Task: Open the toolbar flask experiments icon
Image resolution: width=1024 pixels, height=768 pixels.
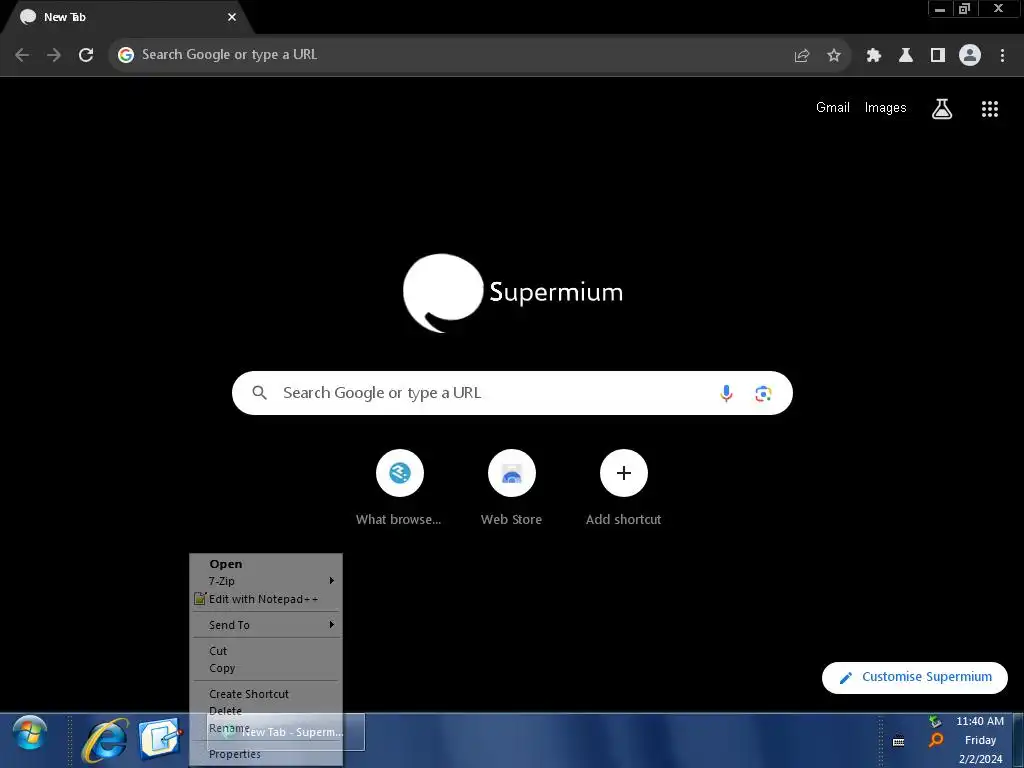Action: [x=906, y=56]
